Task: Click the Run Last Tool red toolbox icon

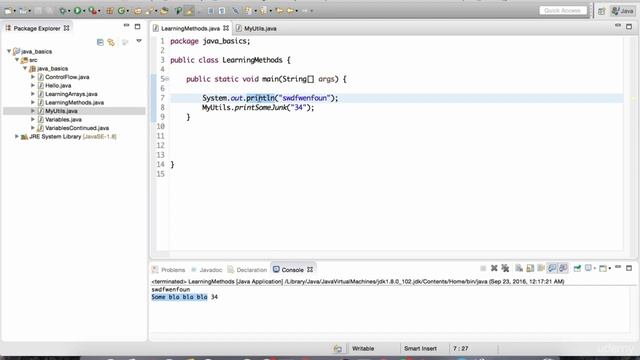Action: click(93, 11)
